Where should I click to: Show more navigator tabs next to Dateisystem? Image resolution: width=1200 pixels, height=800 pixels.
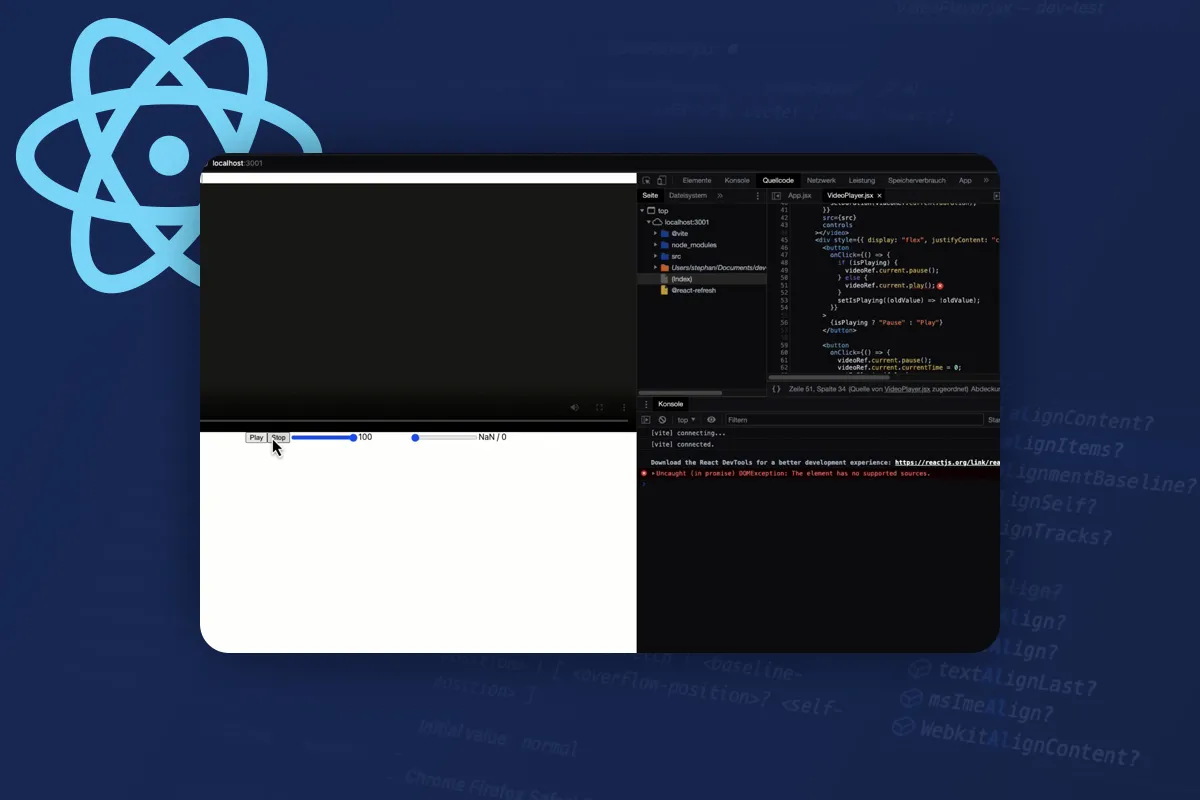click(x=720, y=195)
